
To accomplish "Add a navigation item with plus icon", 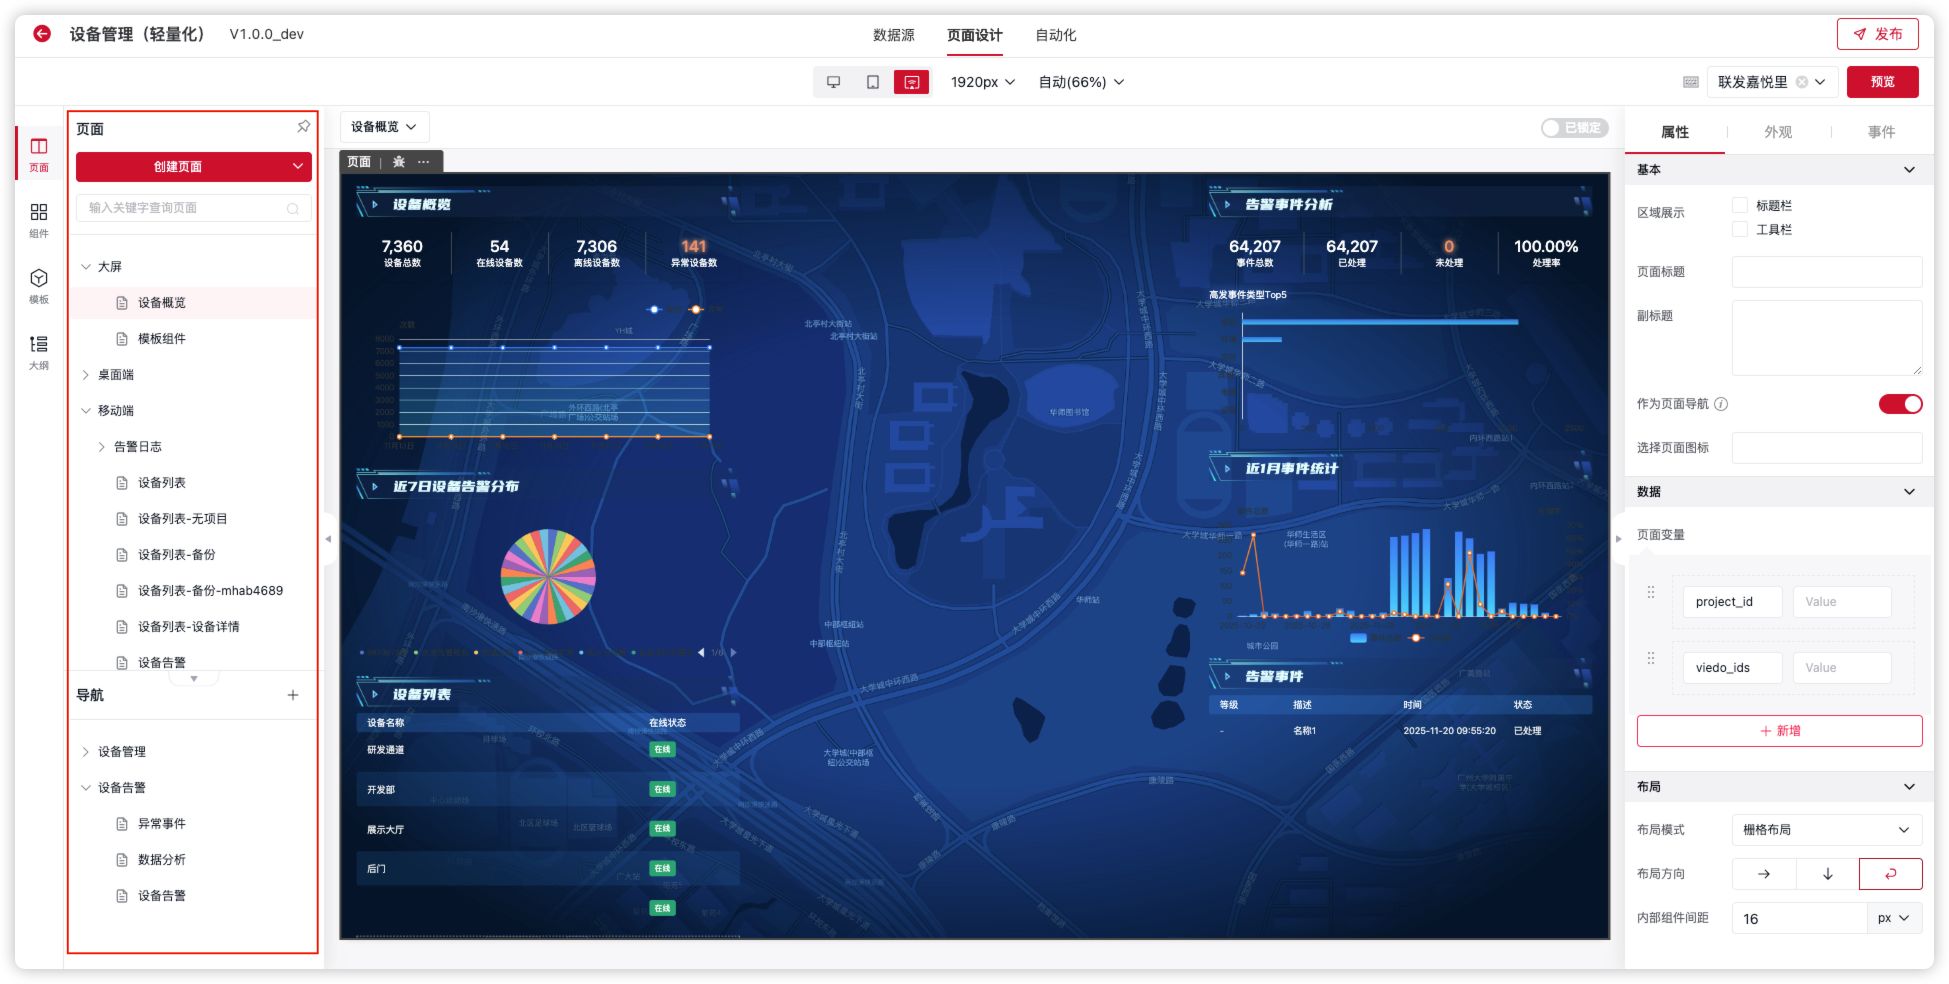I will [x=293, y=695].
